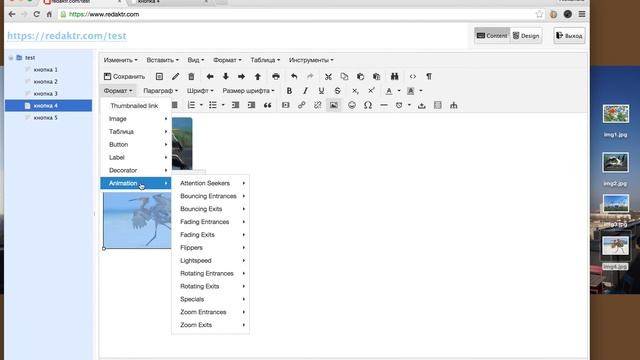Open the Вставить menu
Screen dimensions: 640x360
[x=162, y=60]
